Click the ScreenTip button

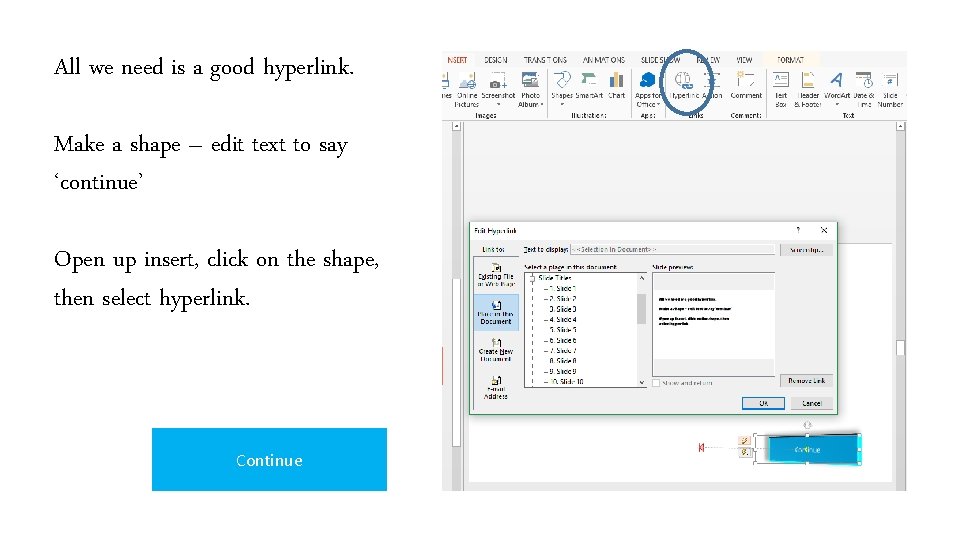[x=806, y=250]
